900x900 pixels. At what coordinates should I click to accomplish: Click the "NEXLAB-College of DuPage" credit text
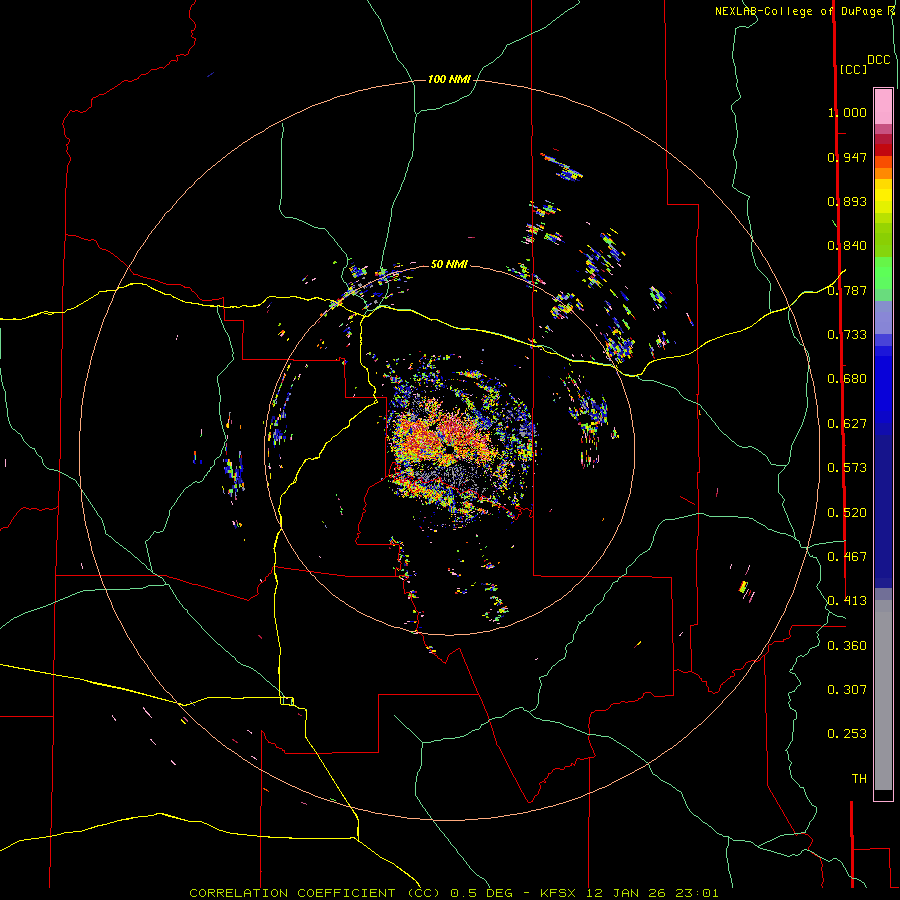[x=798, y=11]
